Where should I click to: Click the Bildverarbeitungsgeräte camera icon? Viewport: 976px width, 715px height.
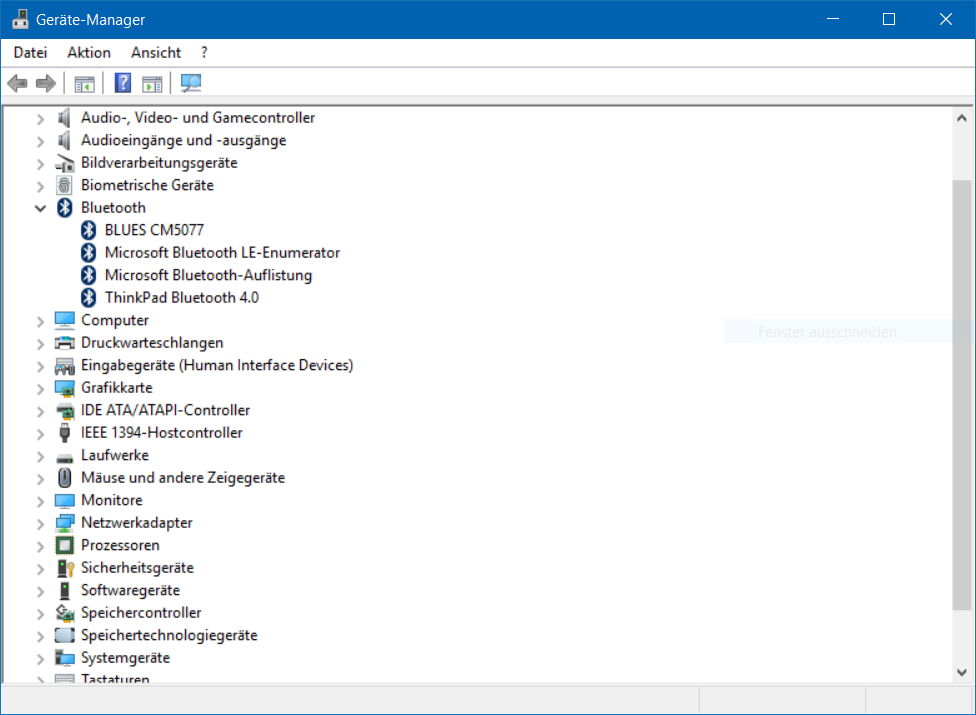click(65, 163)
